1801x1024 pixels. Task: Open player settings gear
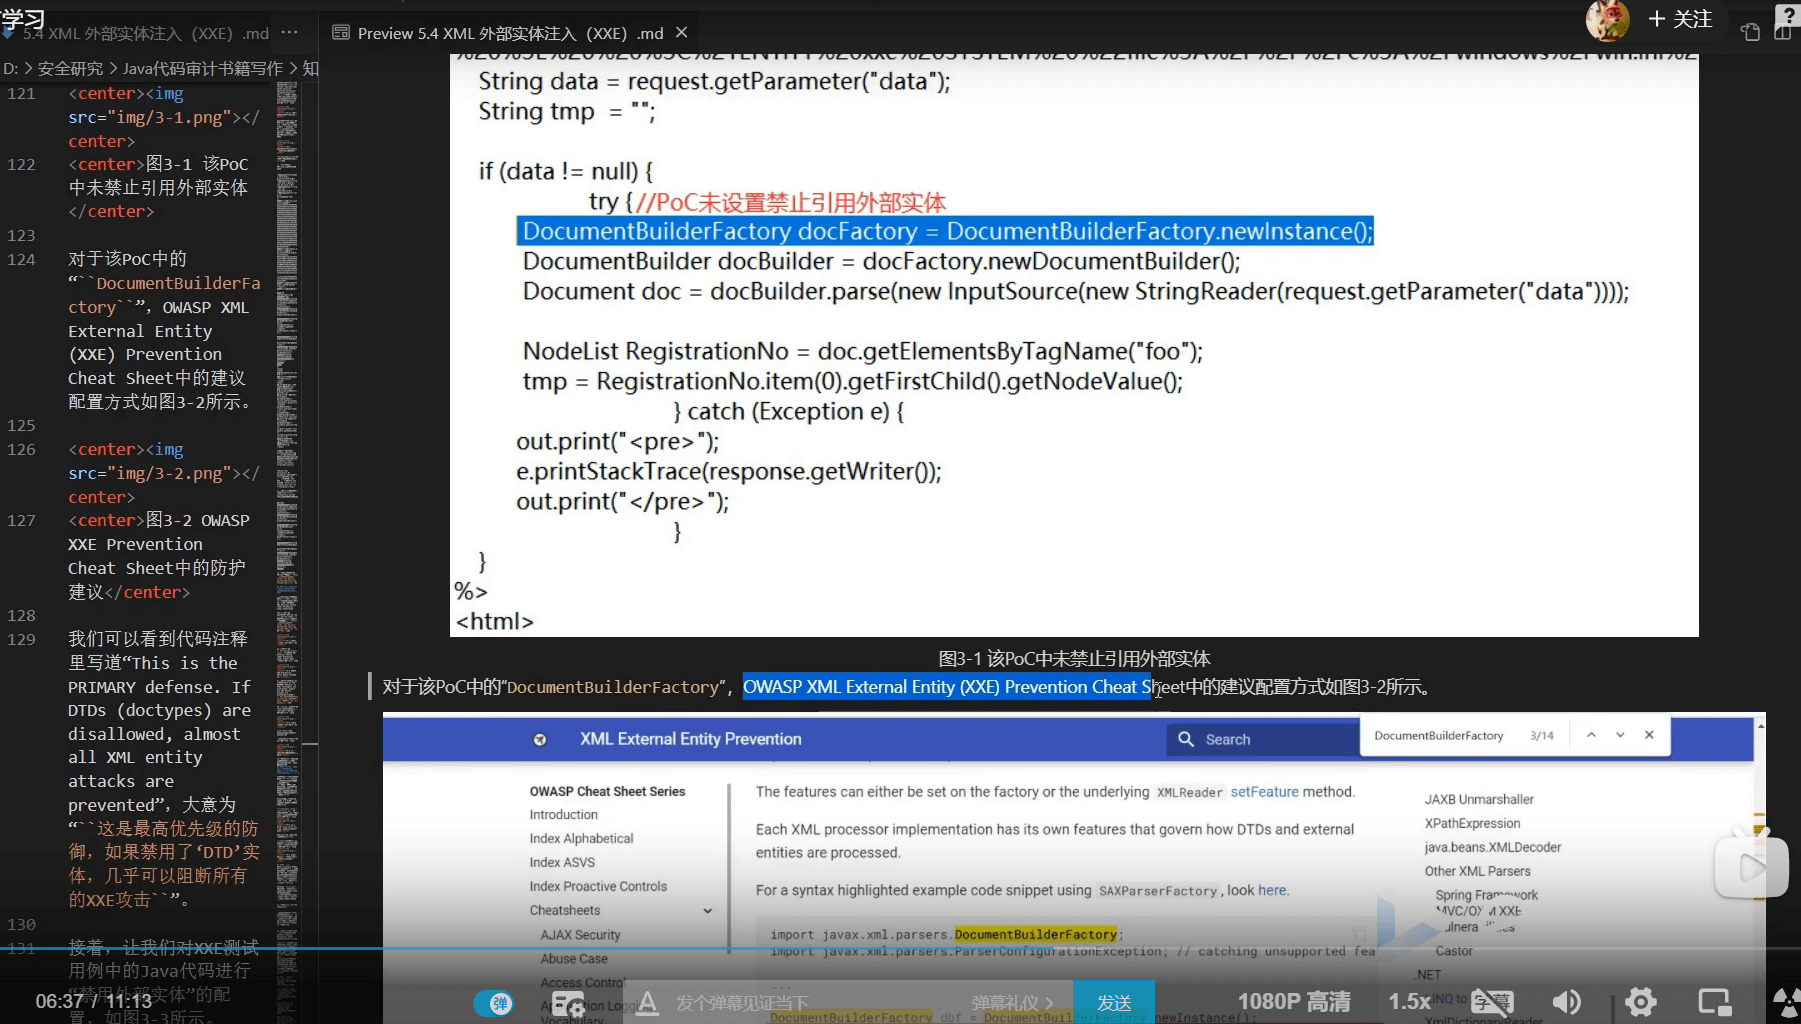[1640, 1002]
